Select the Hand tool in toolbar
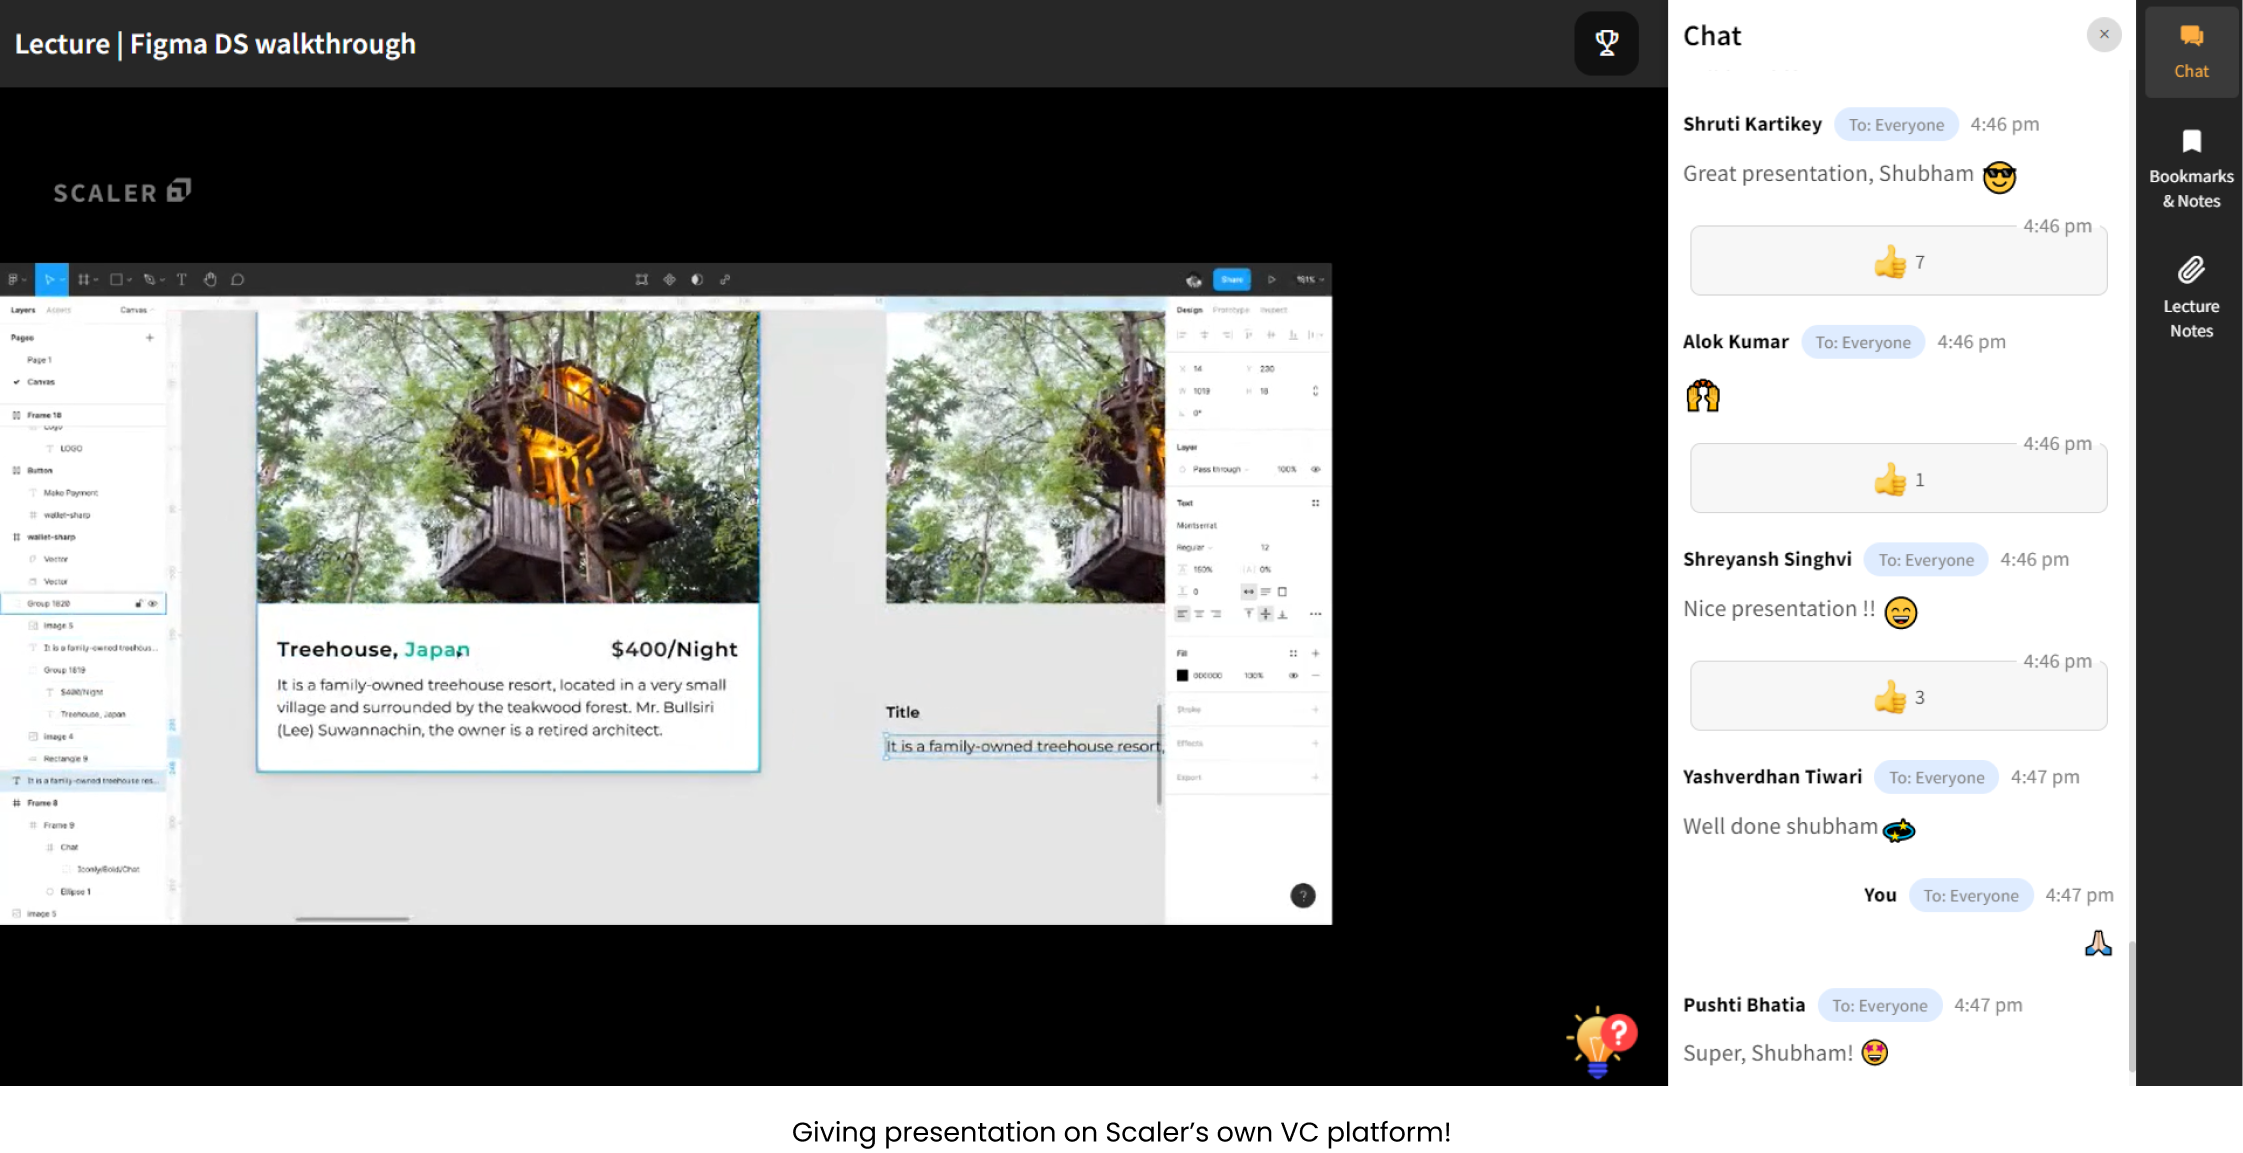This screenshot has height=1153, width=2243. [210, 280]
